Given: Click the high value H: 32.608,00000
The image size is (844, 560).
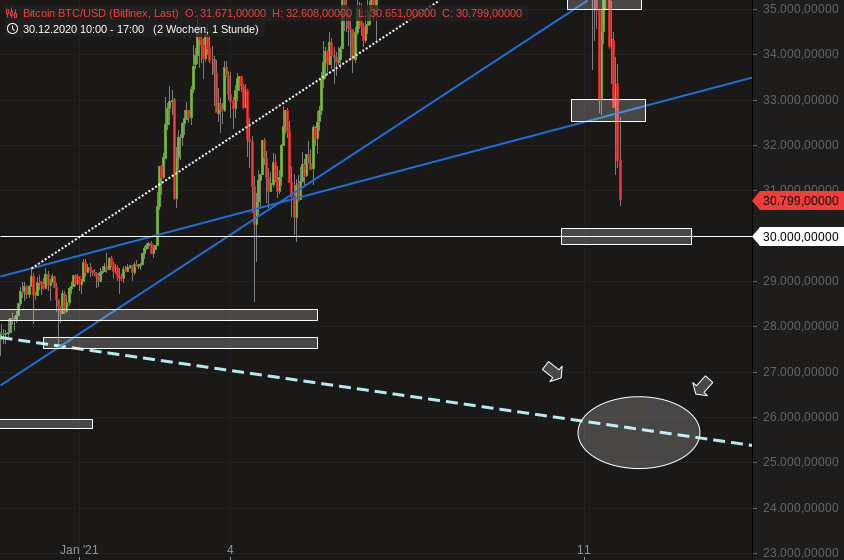Looking at the screenshot, I should click(x=312, y=13).
